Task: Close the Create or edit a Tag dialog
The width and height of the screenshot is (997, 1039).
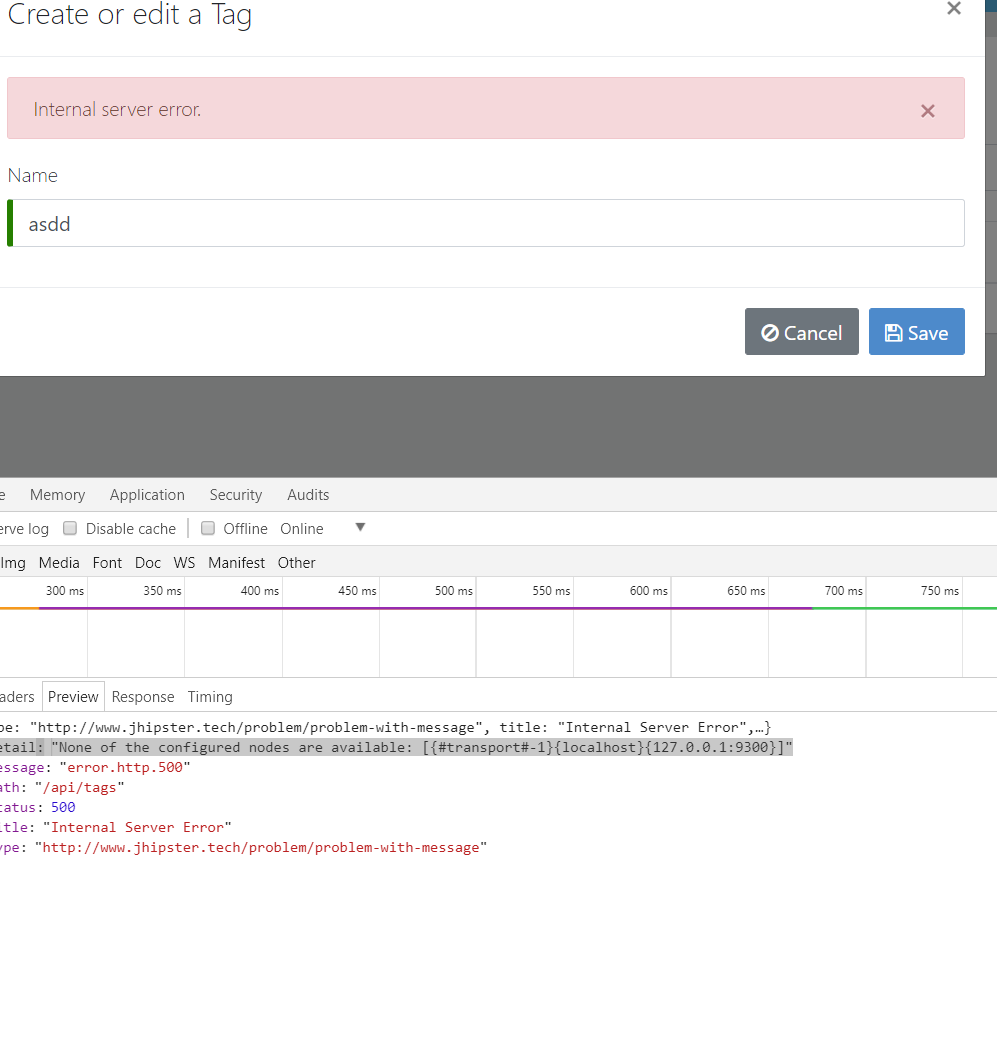Action: [953, 9]
